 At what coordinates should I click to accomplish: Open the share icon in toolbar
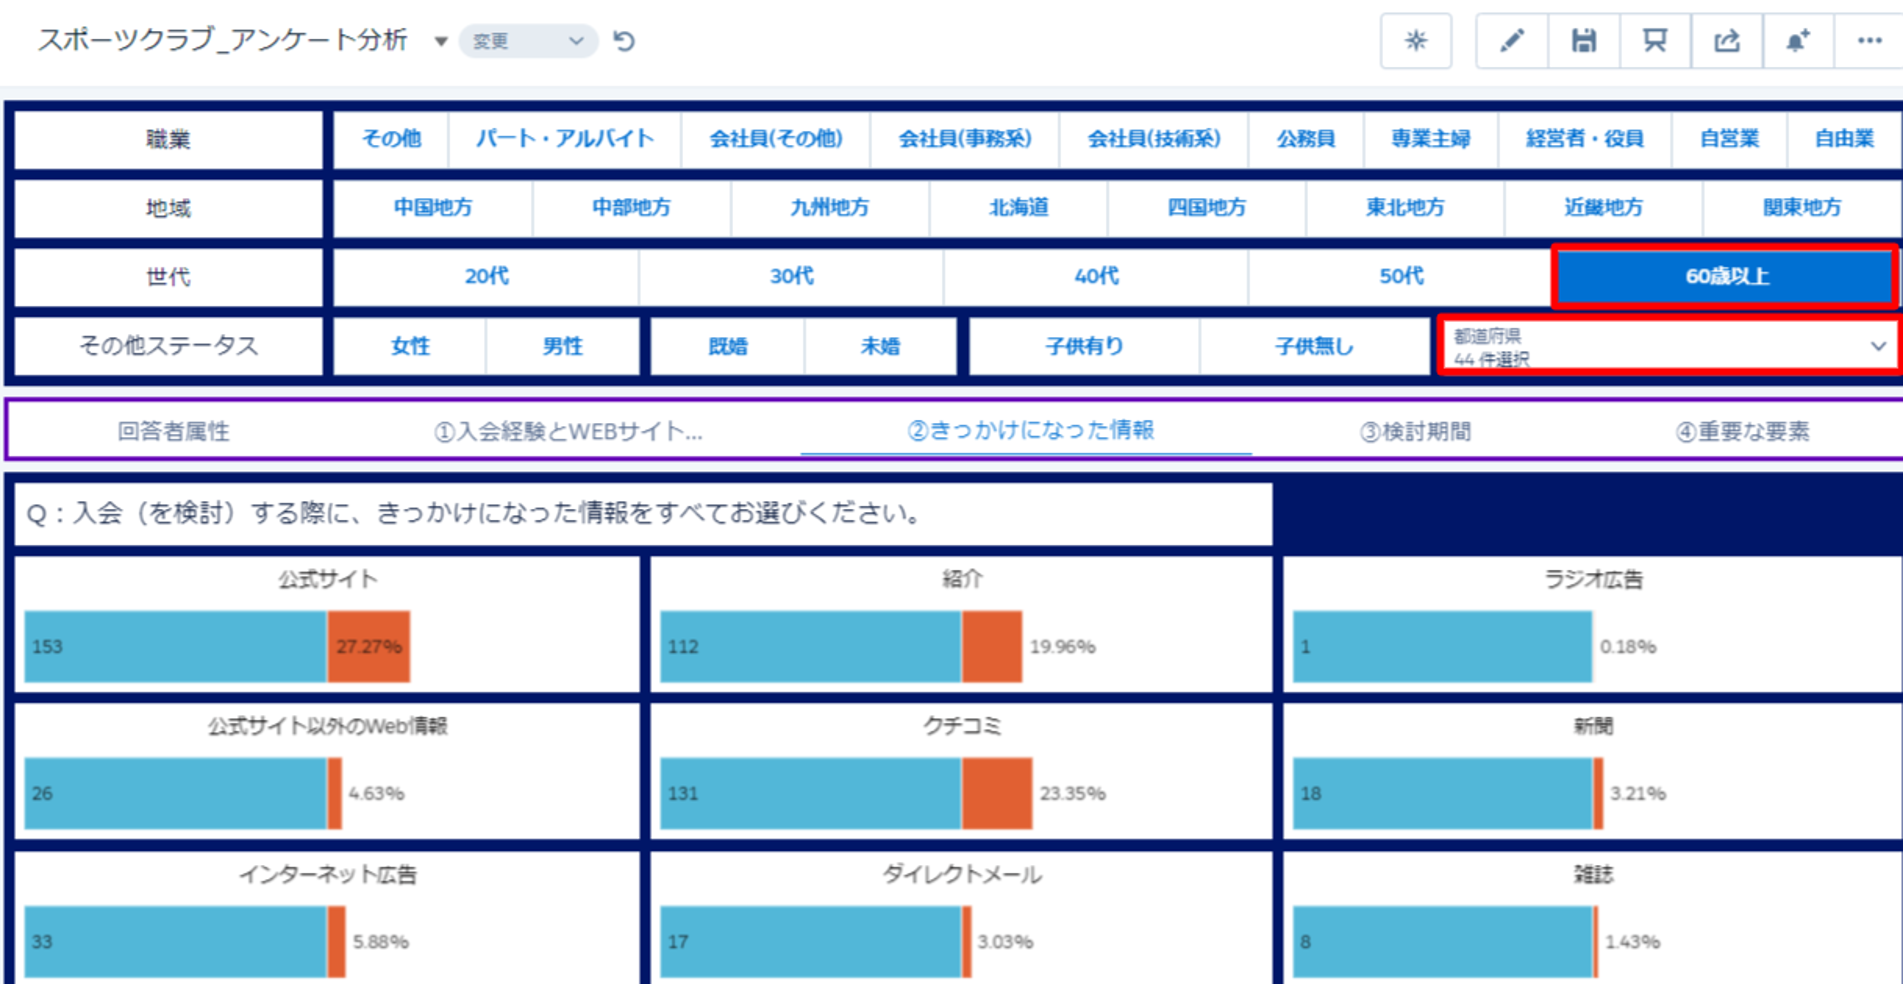coord(1726,41)
